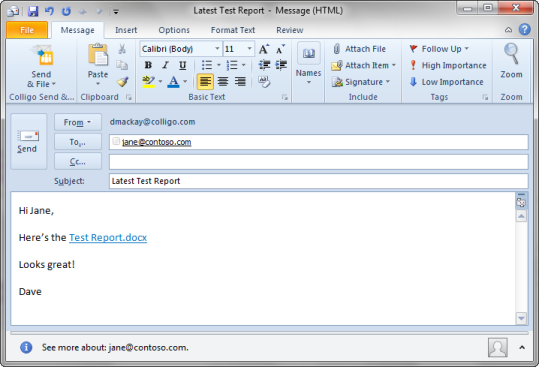Open the highlight color dropdown arrow

coord(160,81)
